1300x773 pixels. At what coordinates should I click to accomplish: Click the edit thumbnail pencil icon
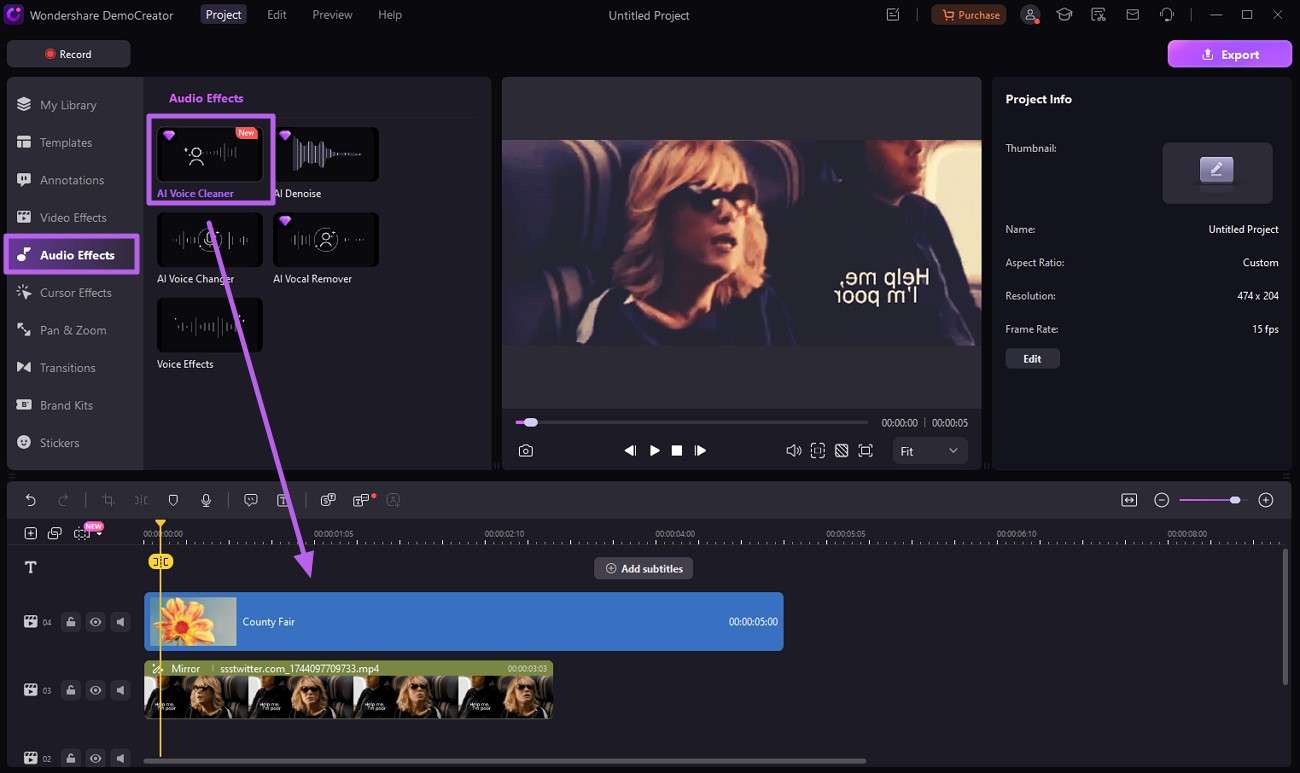[x=1217, y=169]
